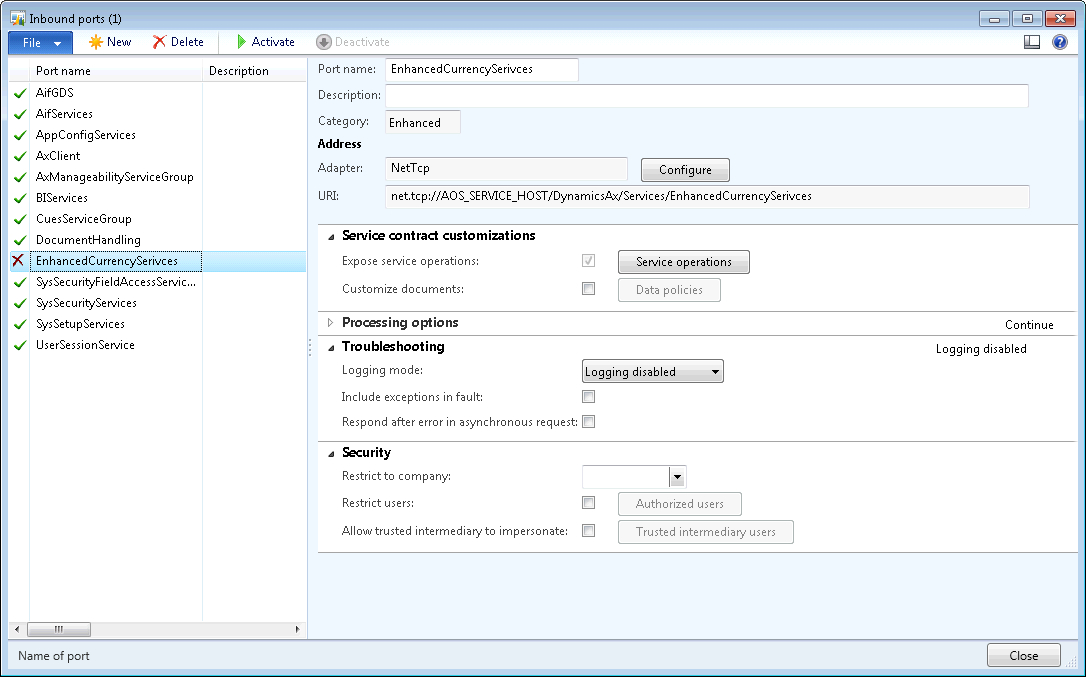Open the File menu
This screenshot has height=677, width=1086.
point(40,42)
